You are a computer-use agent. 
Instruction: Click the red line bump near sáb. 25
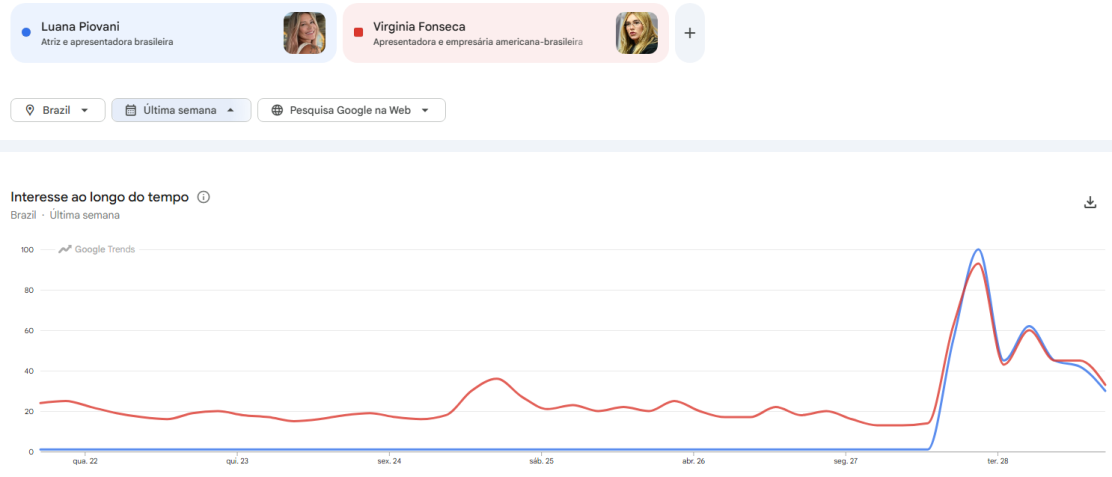[x=496, y=379]
